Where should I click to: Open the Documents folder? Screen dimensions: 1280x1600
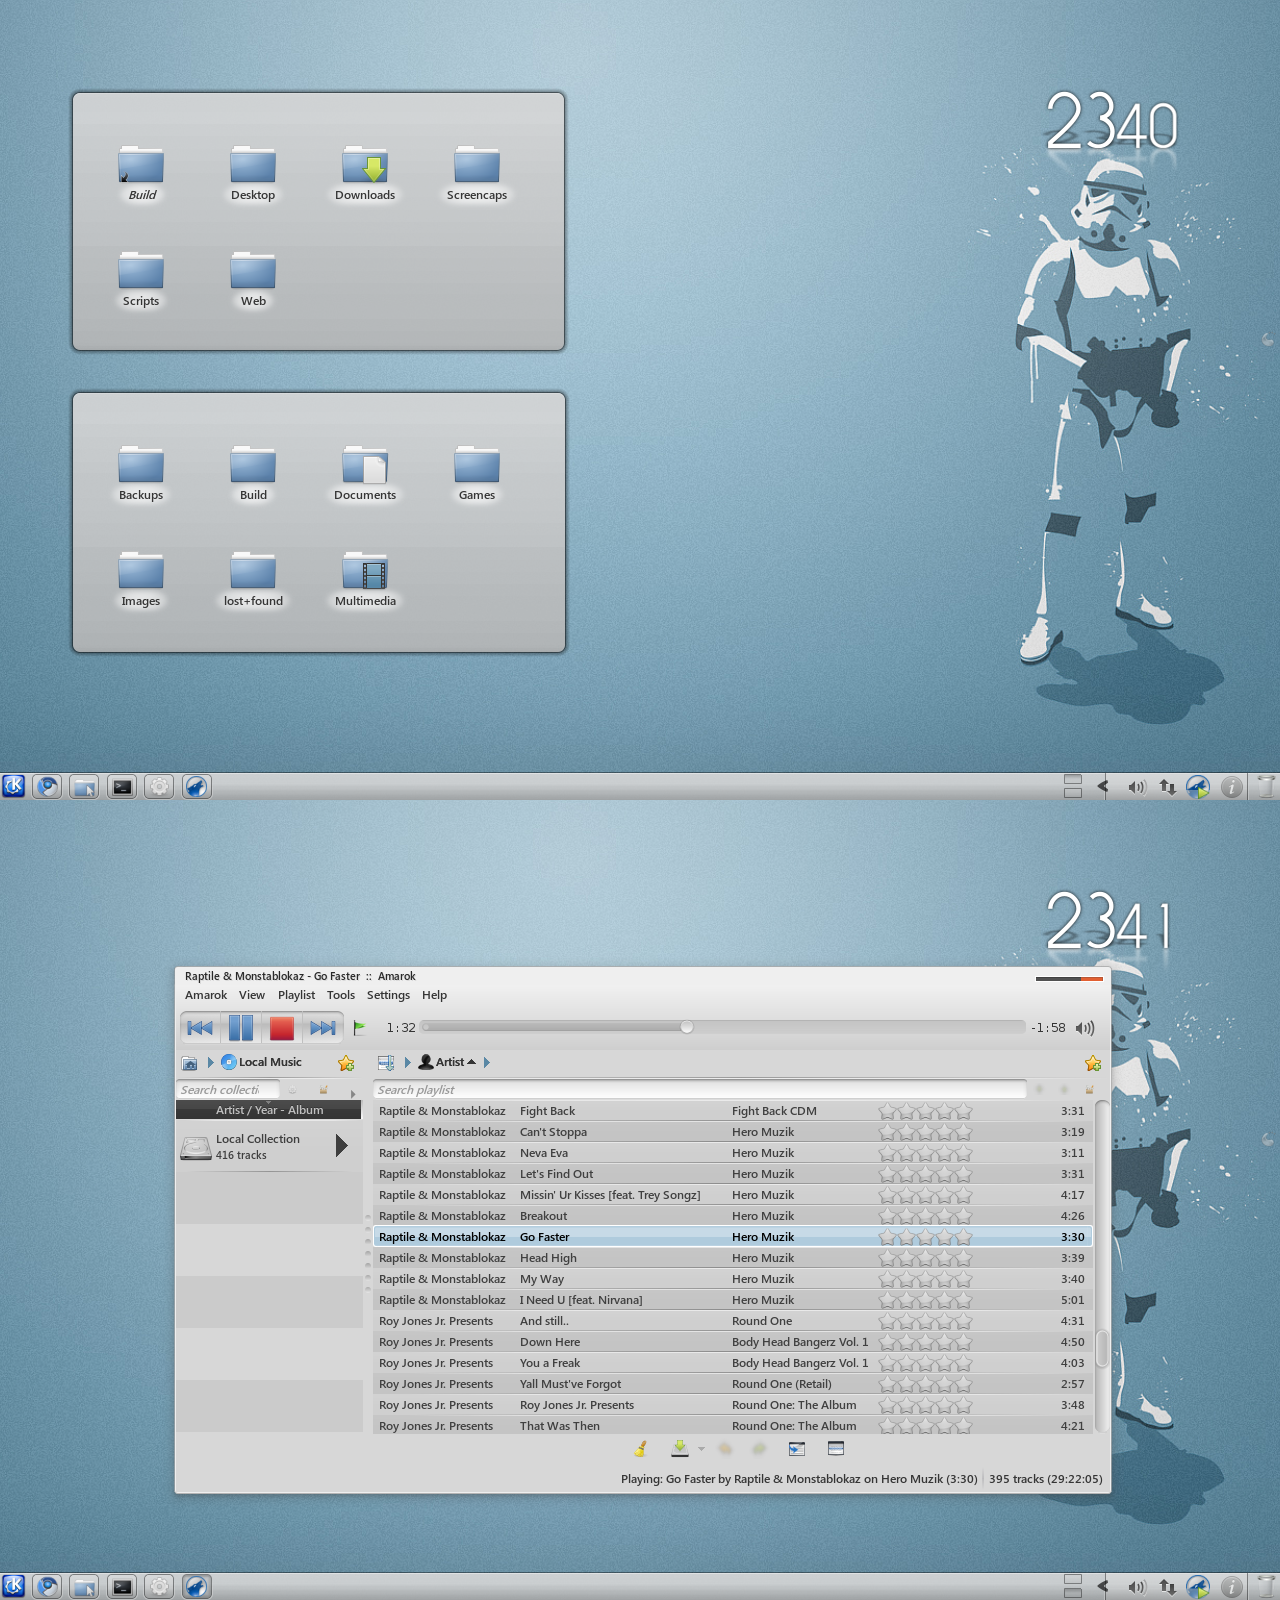pos(365,474)
